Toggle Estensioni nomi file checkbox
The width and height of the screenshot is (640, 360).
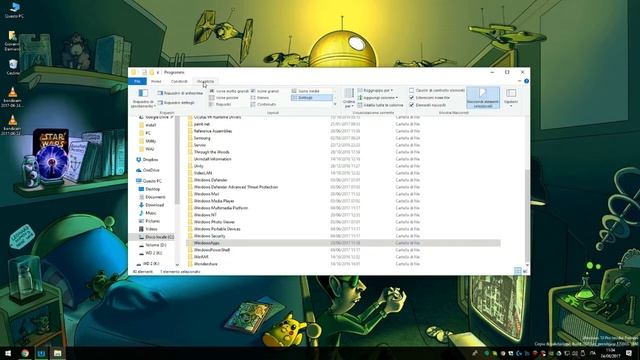[411, 98]
